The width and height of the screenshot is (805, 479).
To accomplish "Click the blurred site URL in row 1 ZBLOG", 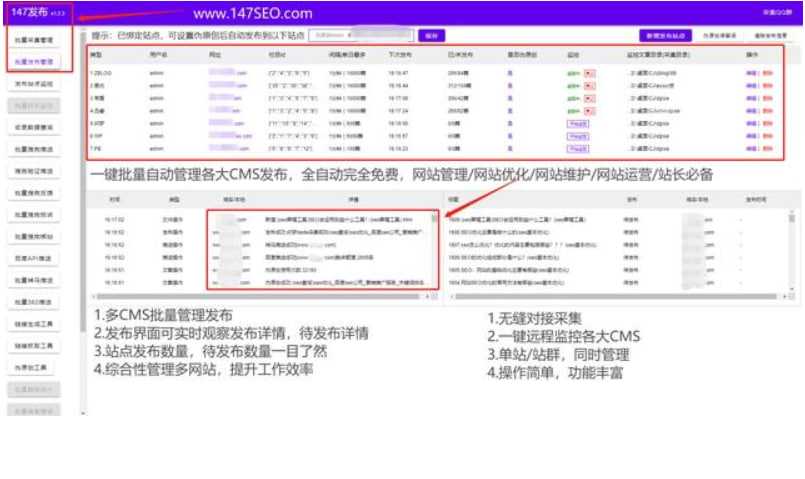I will click(228, 73).
